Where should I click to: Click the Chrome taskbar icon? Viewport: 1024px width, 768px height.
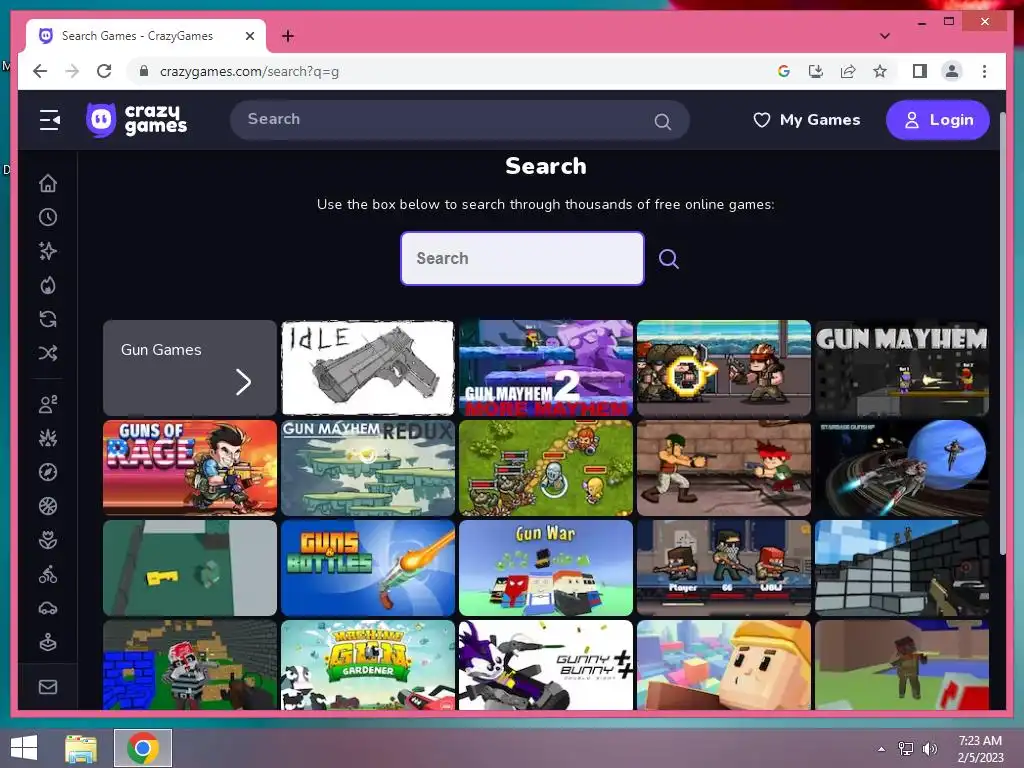(x=143, y=748)
